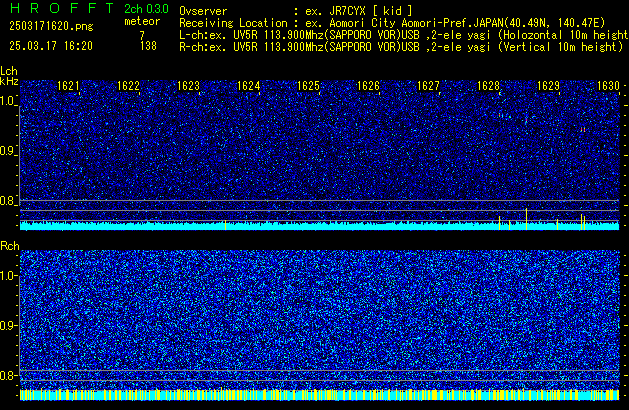Click the 'Lch' channel label

(9, 71)
